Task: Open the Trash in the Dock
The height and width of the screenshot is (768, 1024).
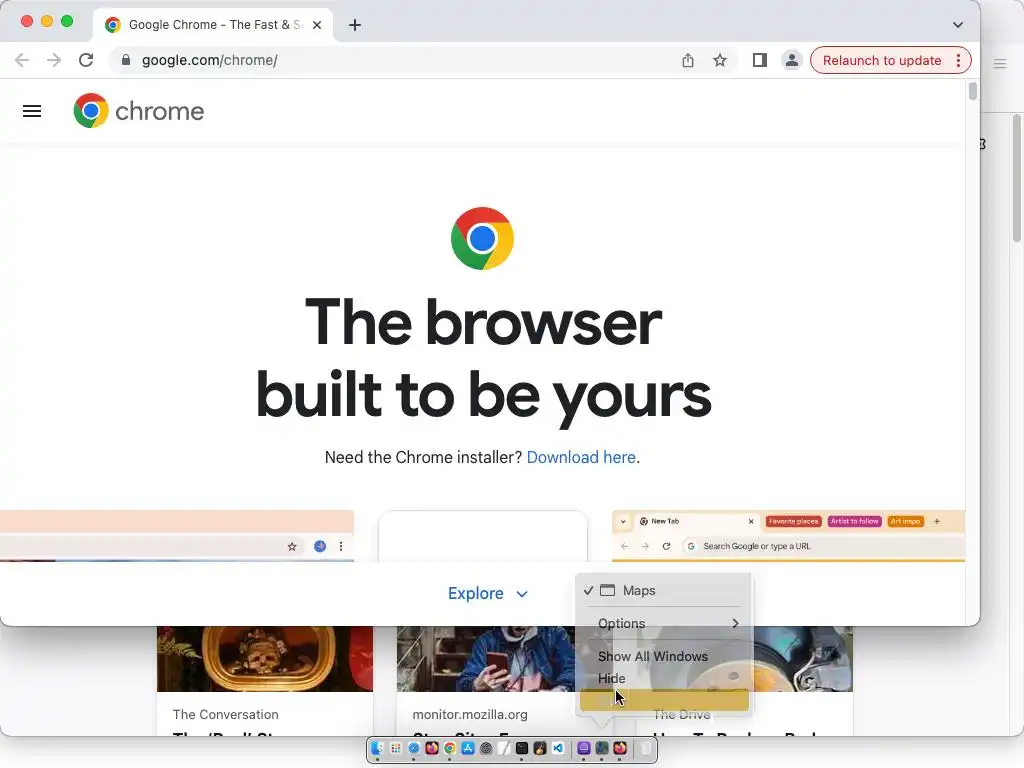Action: pyautogui.click(x=646, y=748)
